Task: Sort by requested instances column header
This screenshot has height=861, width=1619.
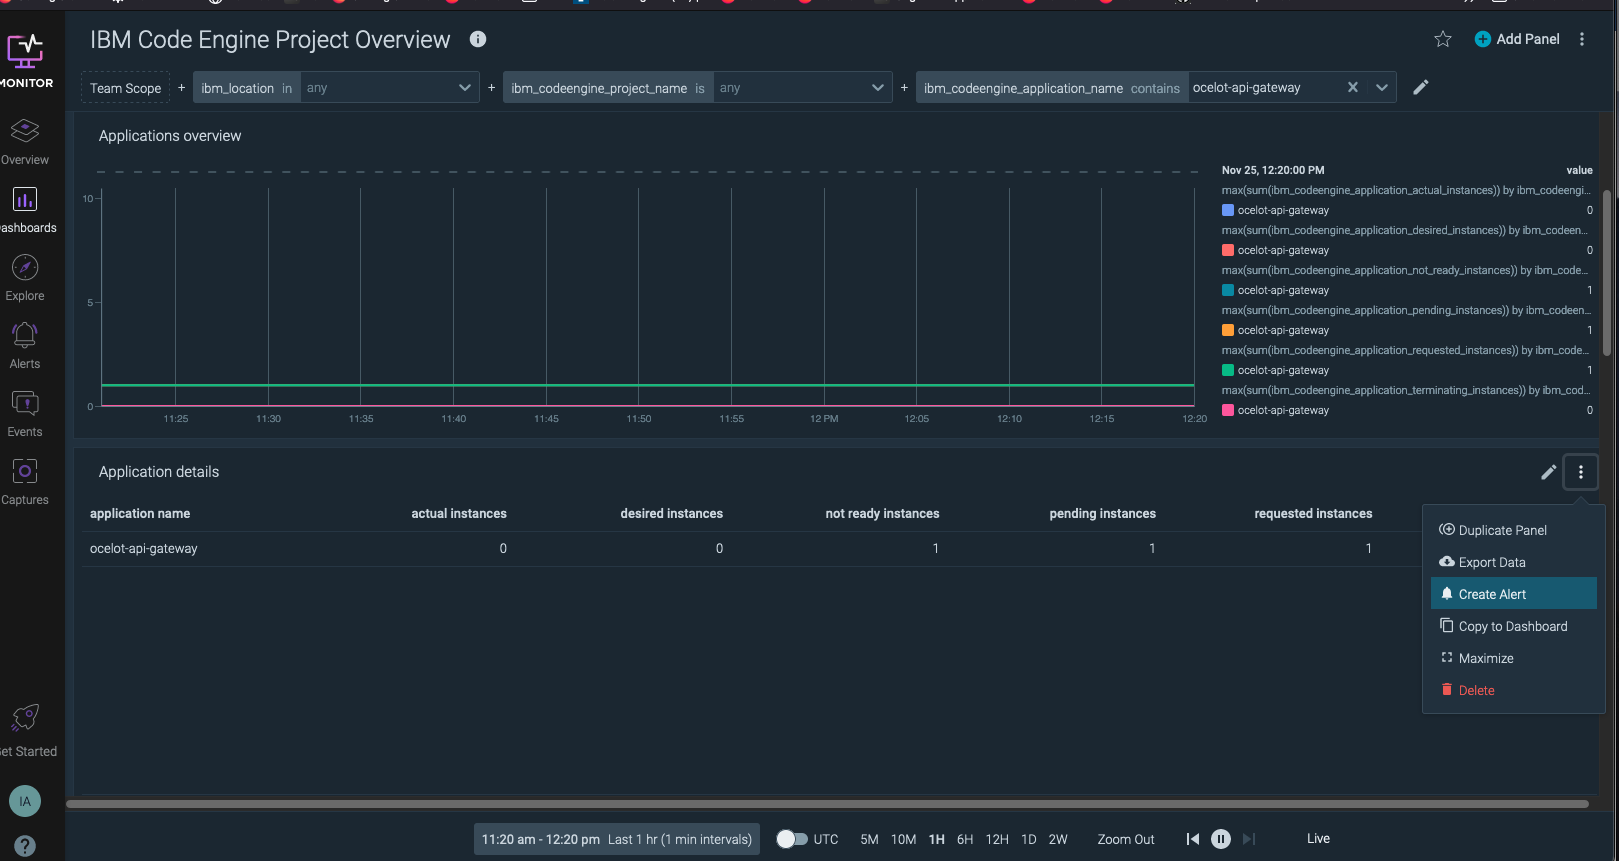Action: click(1313, 513)
